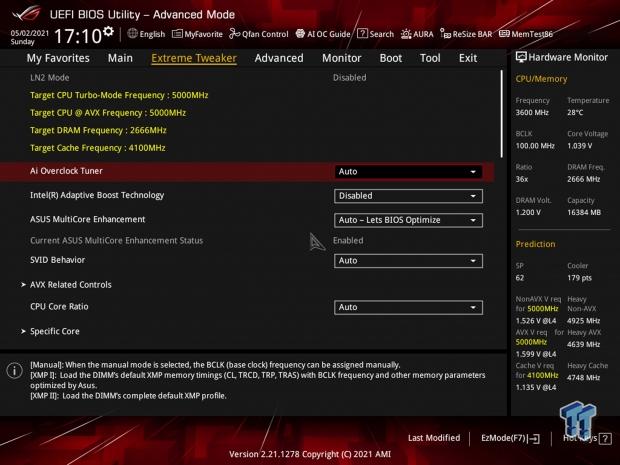Click the 05/02/2021 date text
This screenshot has height=465, width=620.
[30, 33]
